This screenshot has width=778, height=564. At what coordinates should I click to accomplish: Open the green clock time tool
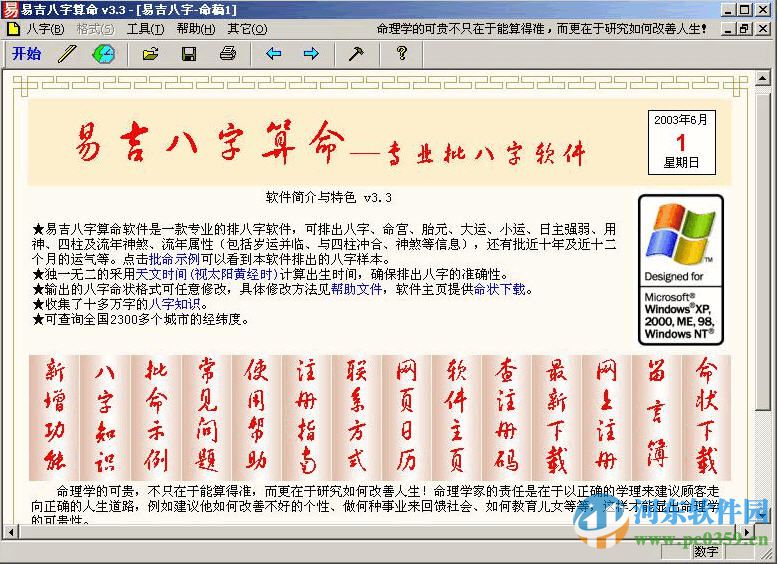tap(104, 54)
